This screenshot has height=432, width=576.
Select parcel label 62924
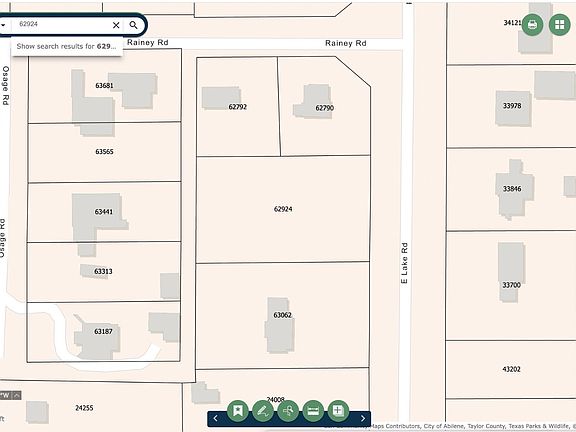point(283,209)
